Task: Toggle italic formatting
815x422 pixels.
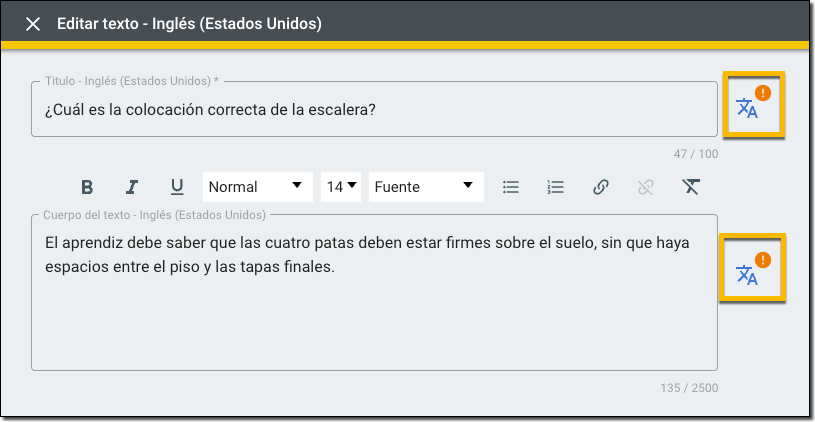Action: coord(132,187)
